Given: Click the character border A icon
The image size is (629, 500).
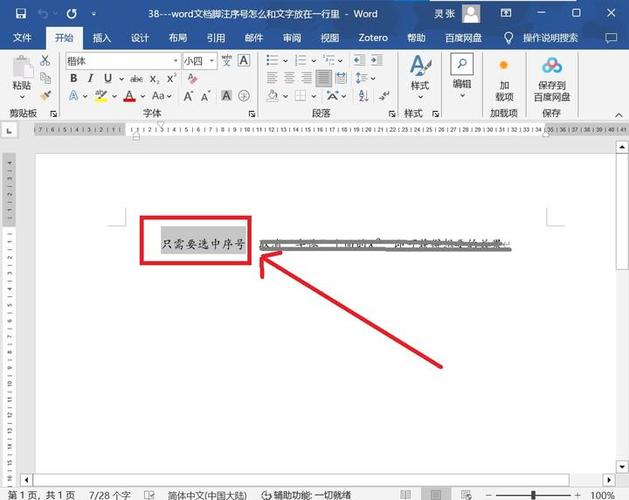Looking at the screenshot, I should pos(243,61).
